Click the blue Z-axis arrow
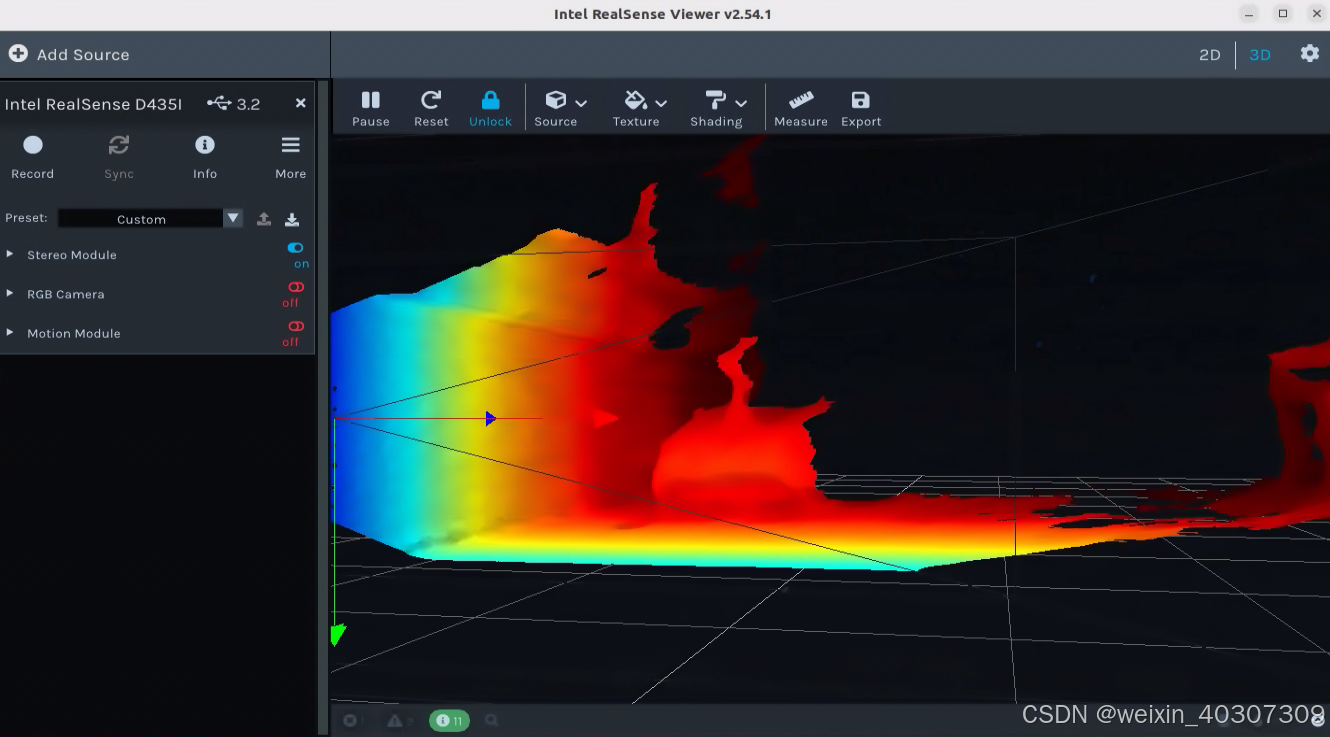The image size is (1330, 737). tap(490, 418)
